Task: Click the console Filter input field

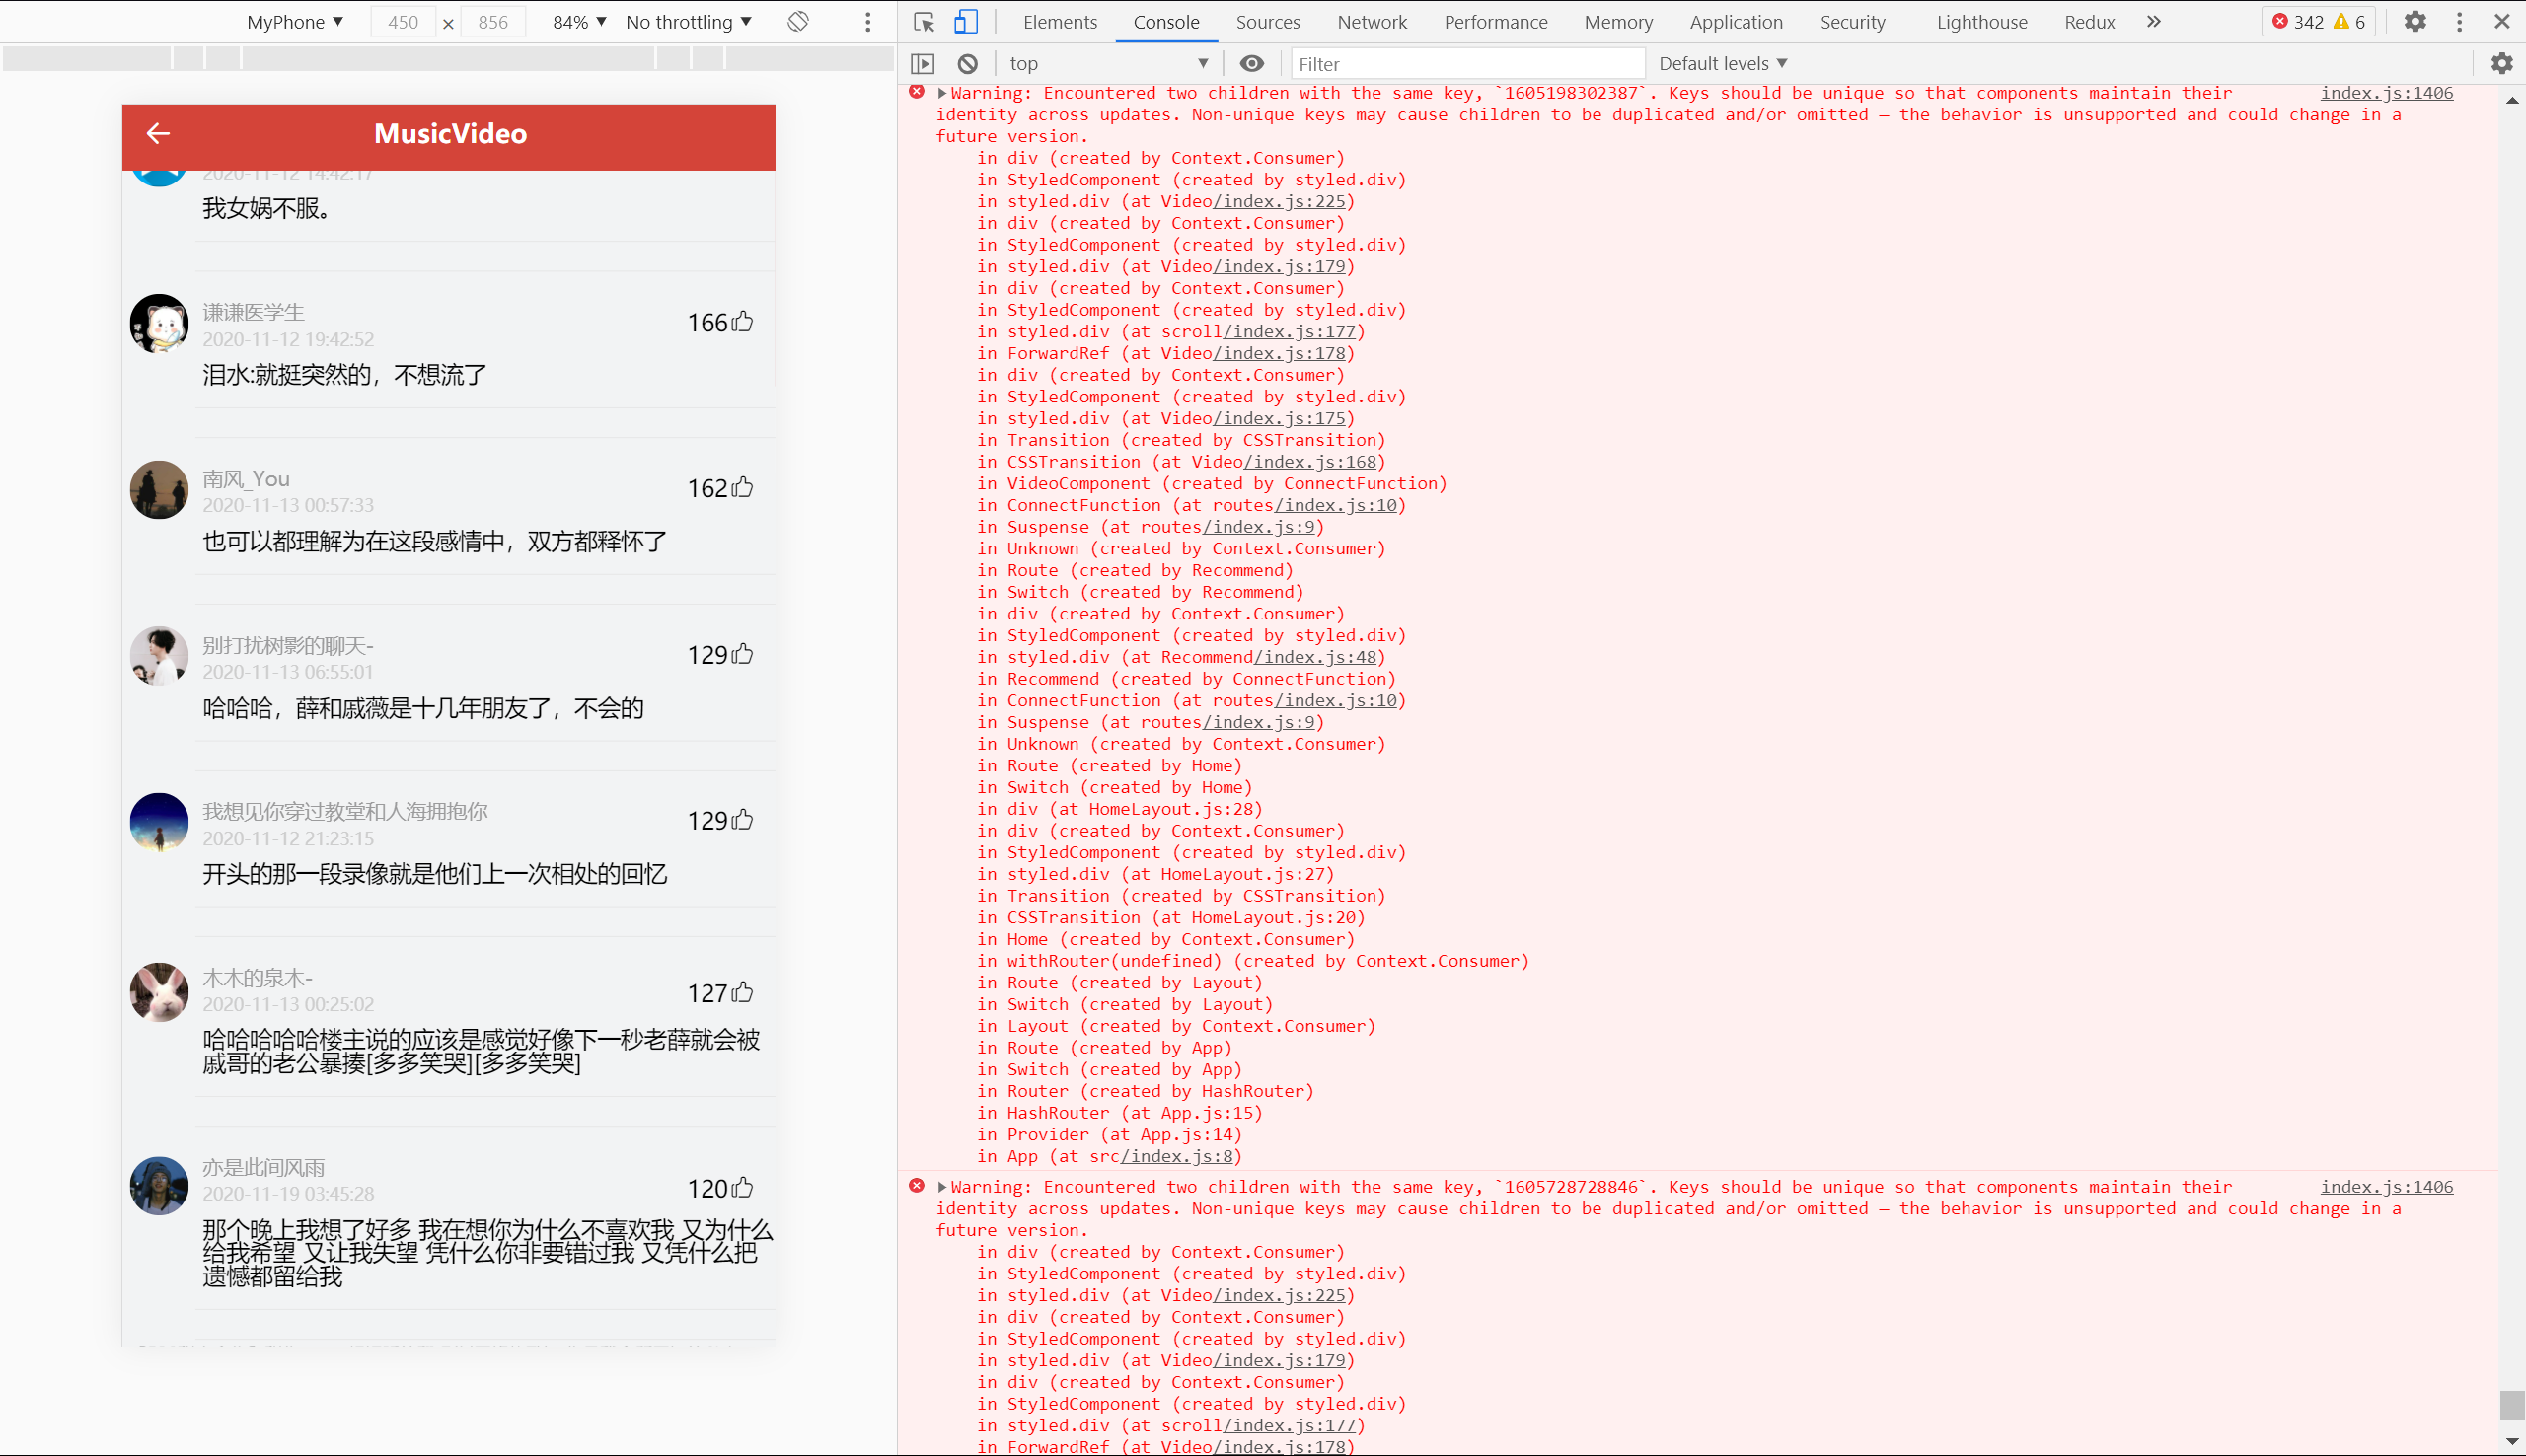Action: [1467, 64]
